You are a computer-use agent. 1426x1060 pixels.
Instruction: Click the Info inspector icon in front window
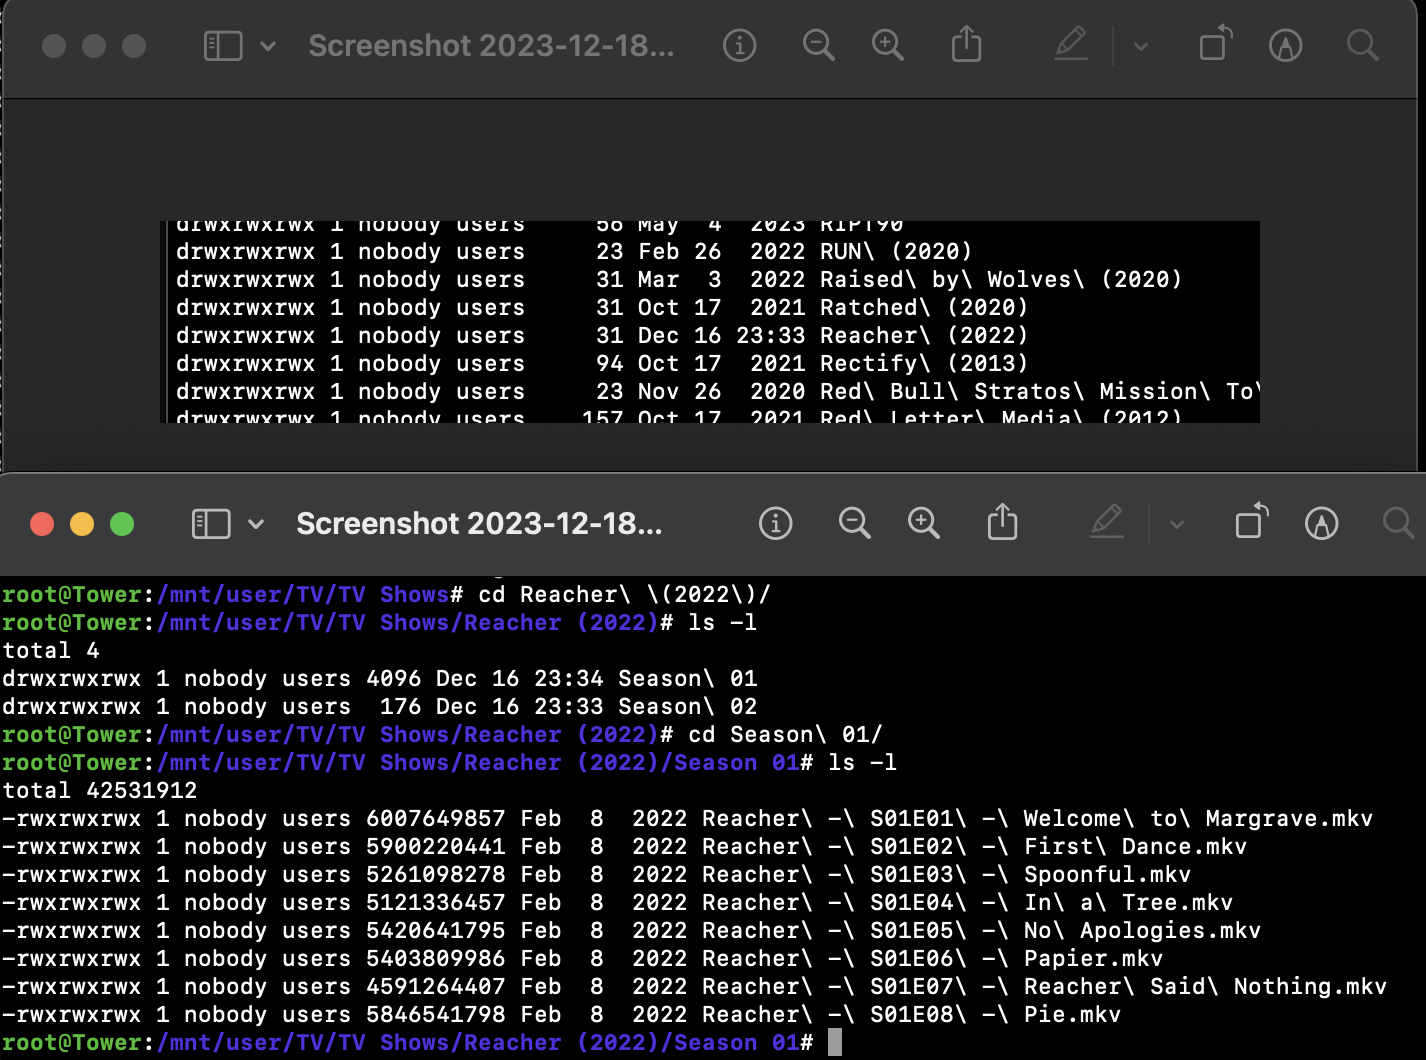point(775,523)
